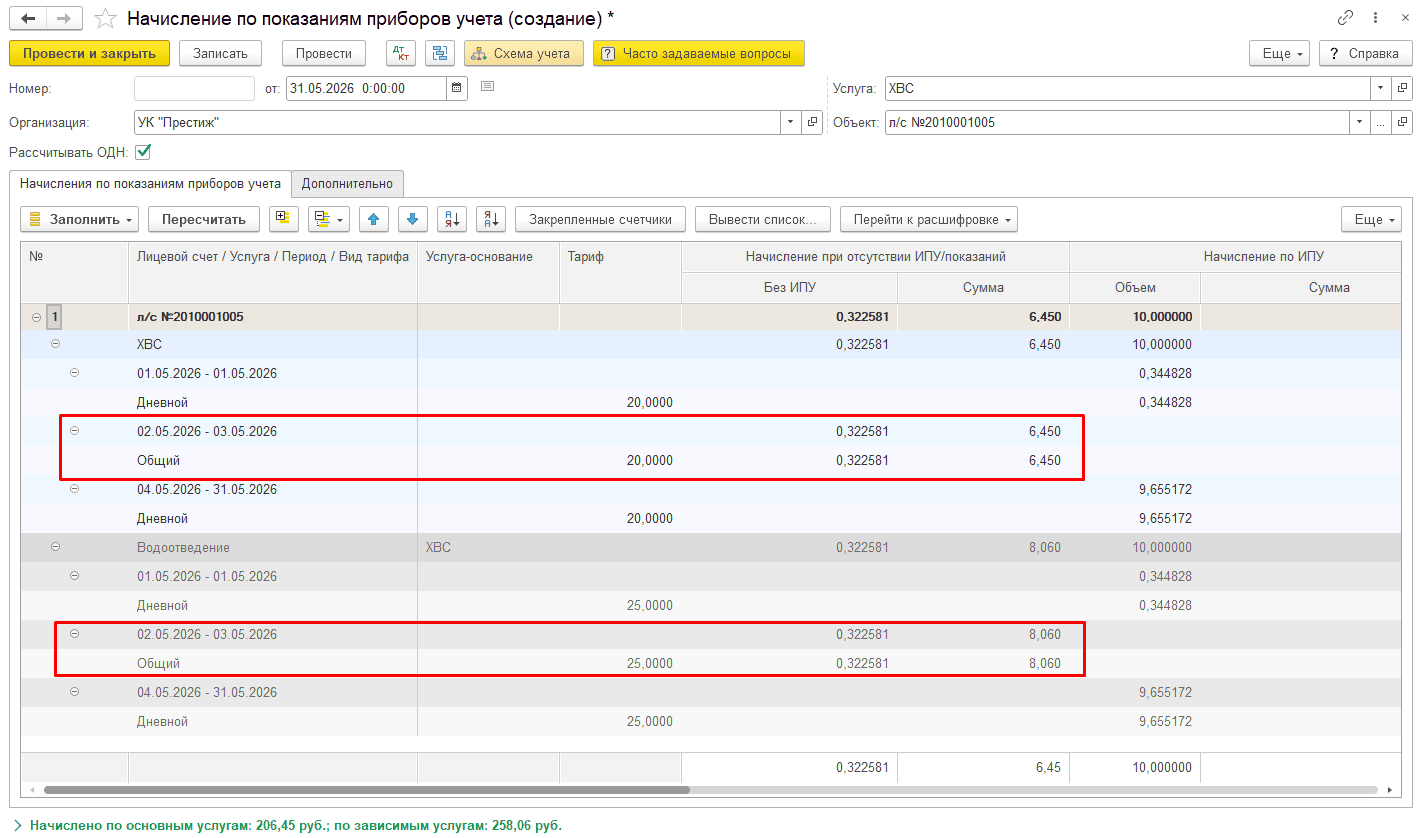Move row down with blue arrow
The image size is (1423, 838).
pyautogui.click(x=413, y=219)
